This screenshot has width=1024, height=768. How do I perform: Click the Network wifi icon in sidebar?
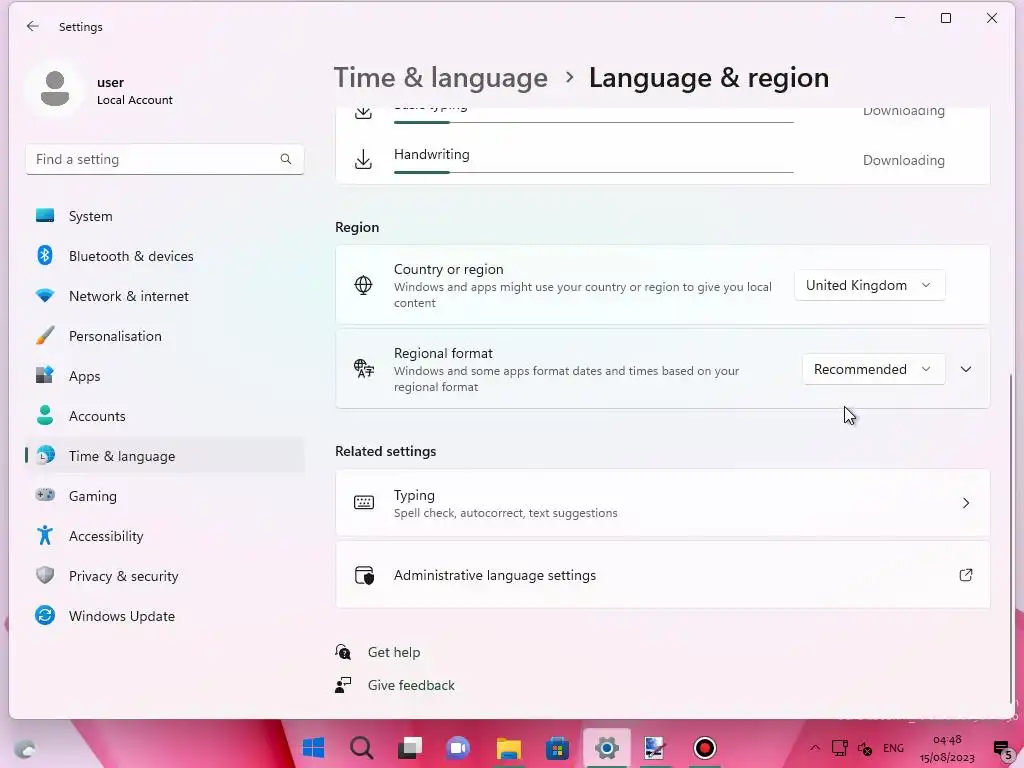(45, 296)
